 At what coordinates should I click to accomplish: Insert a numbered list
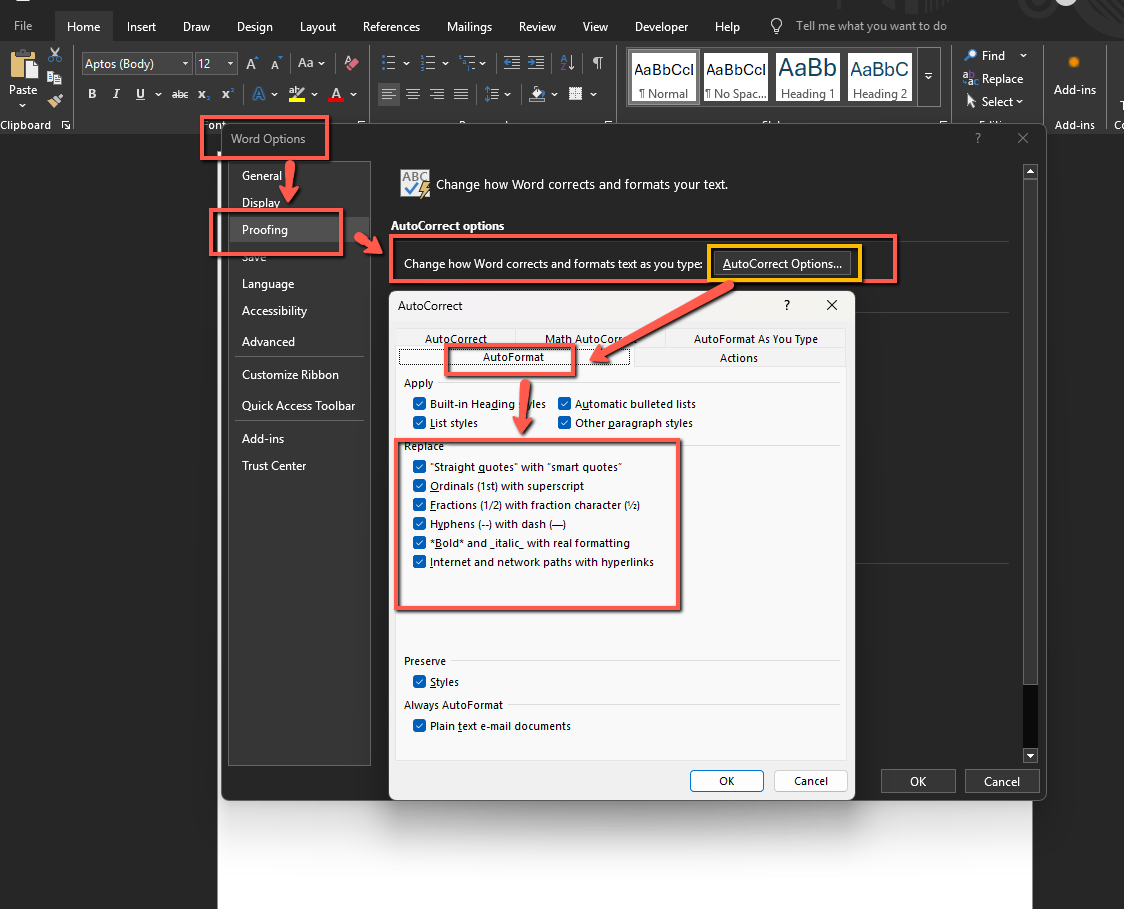[428, 63]
